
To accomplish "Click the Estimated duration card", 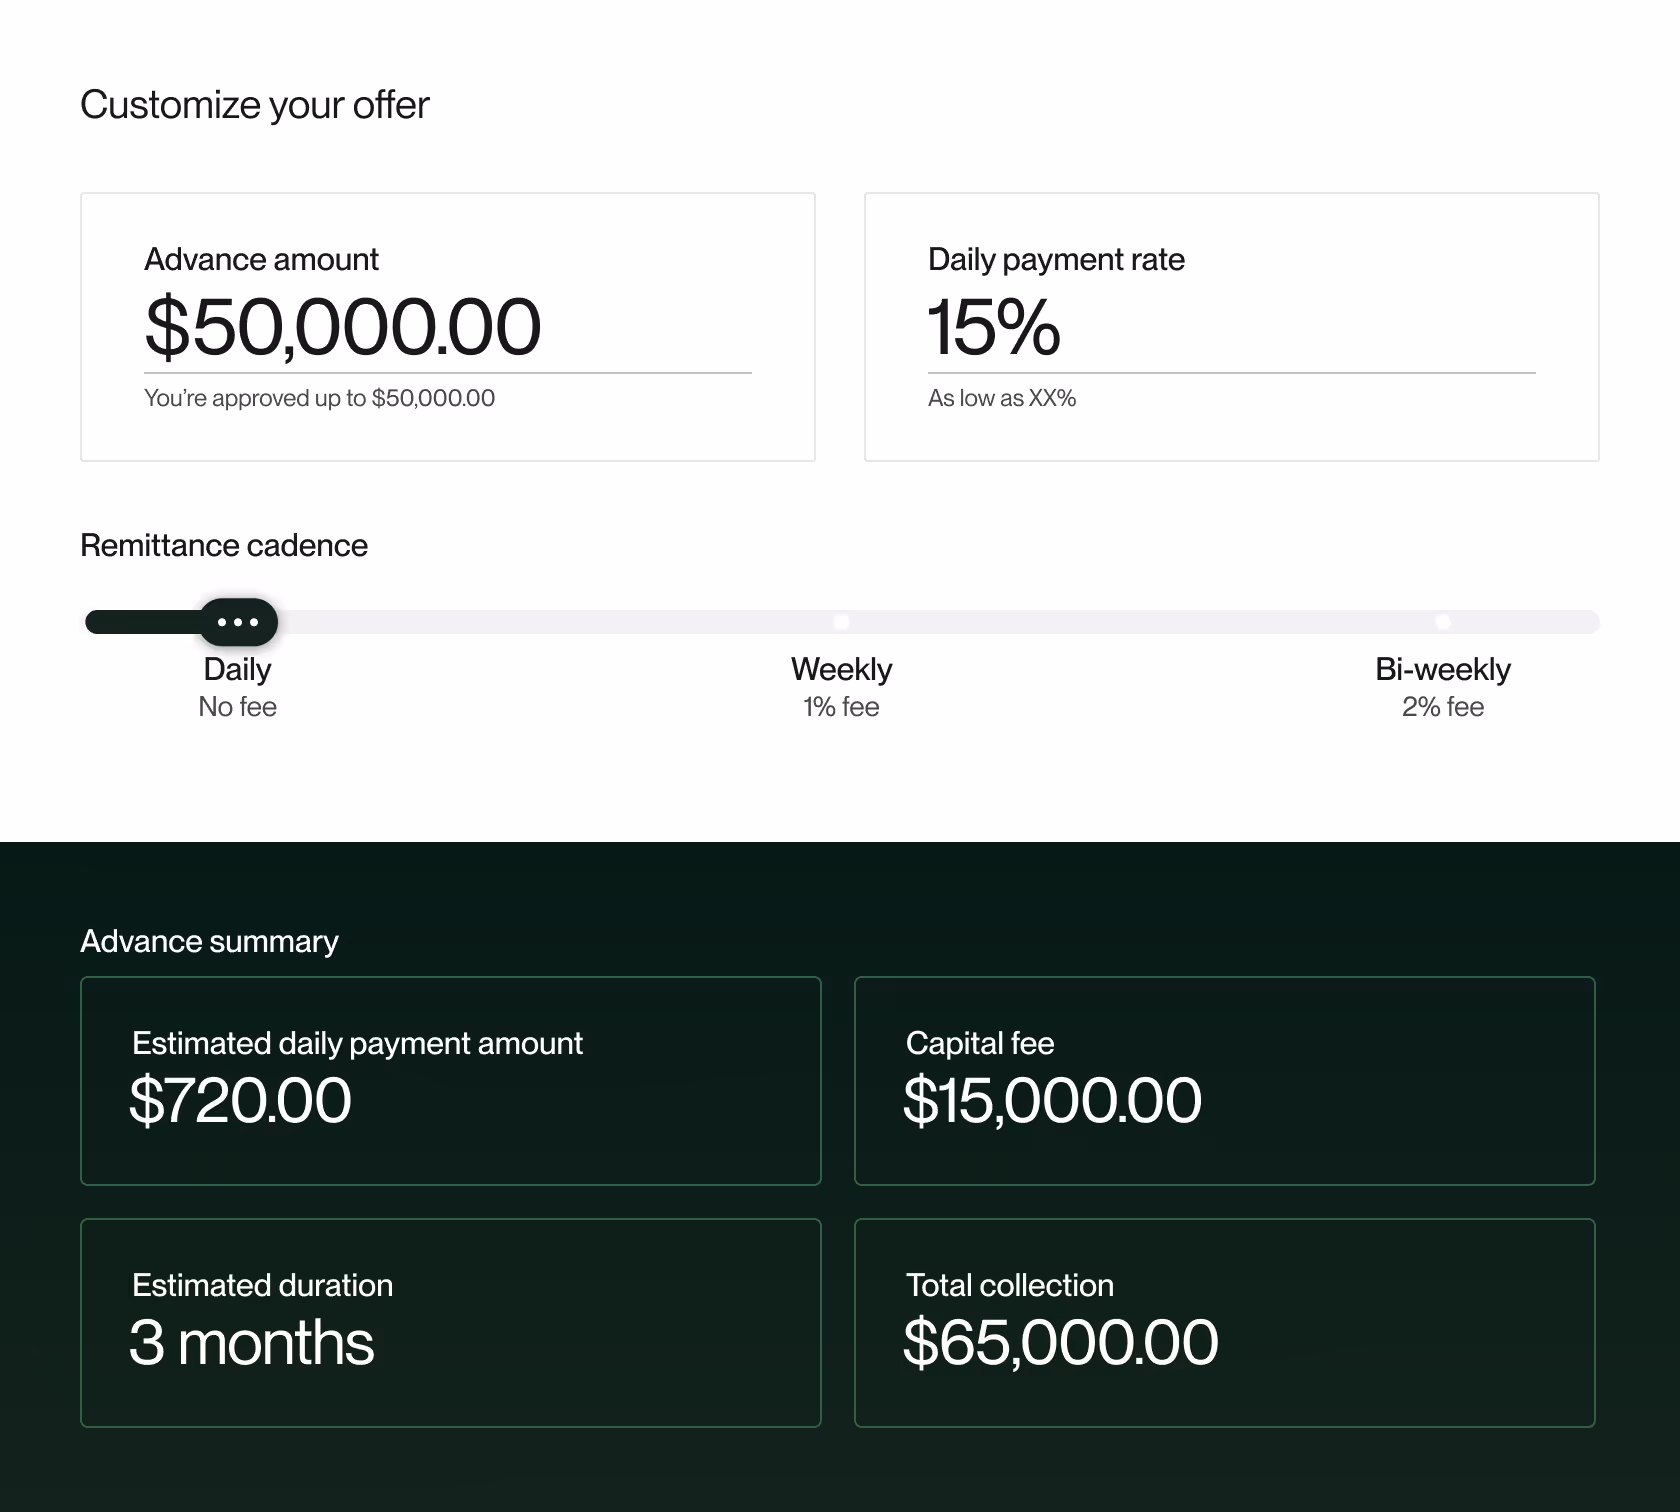I will (450, 1322).
